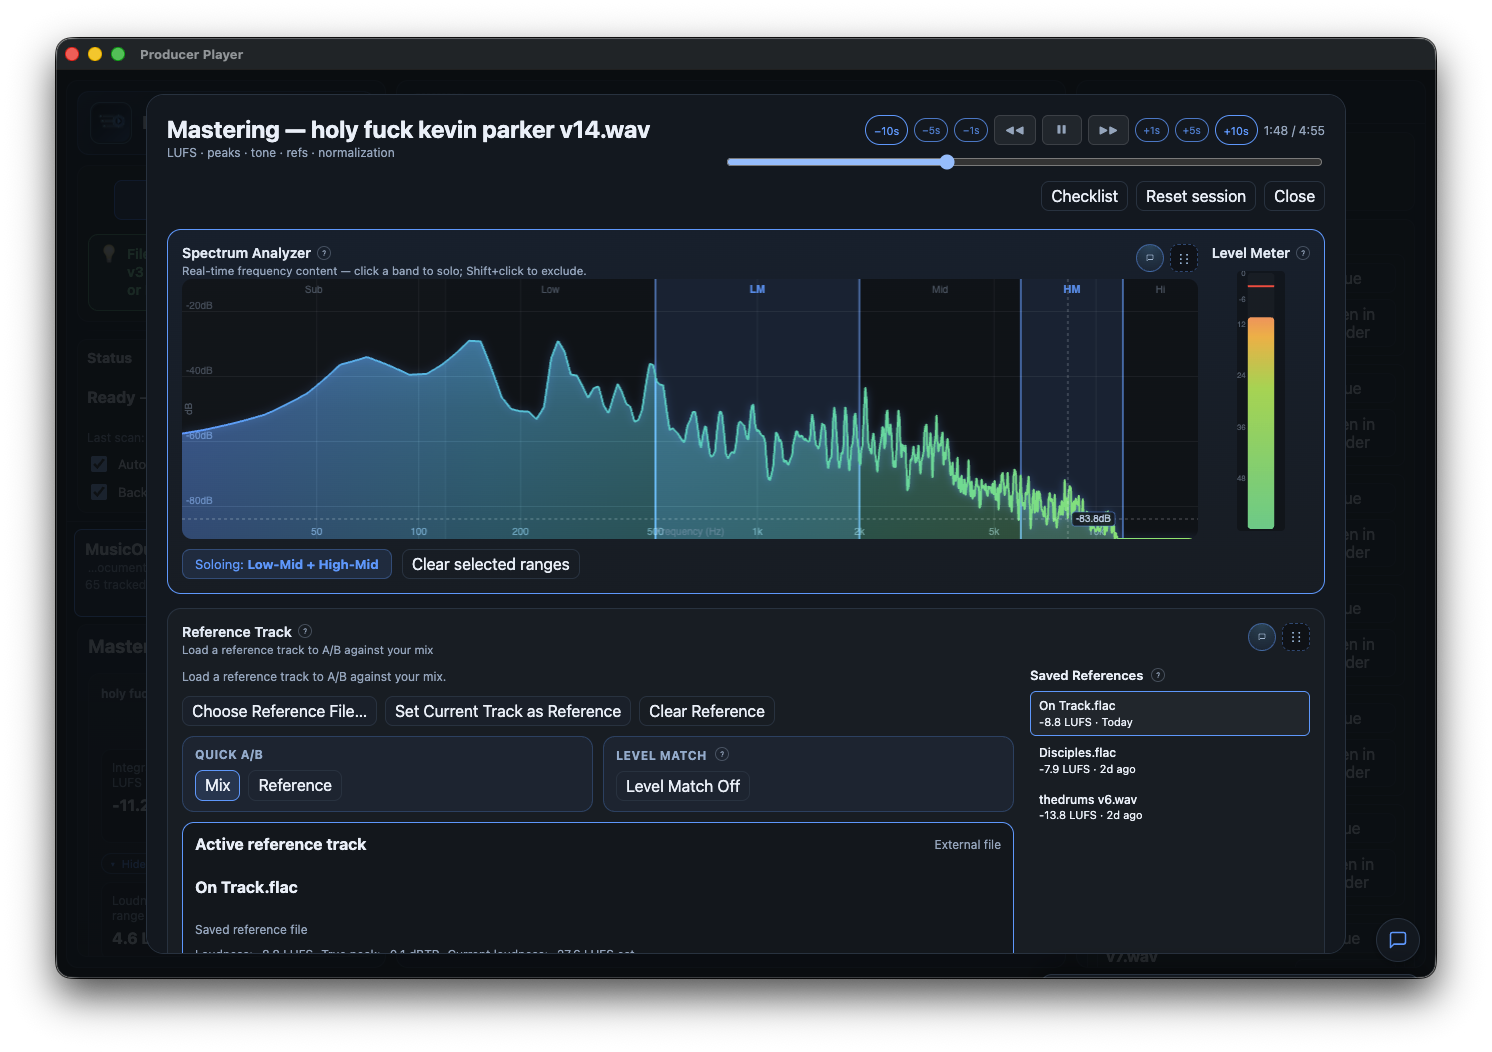The image size is (1492, 1052).
Task: Click the fast-forward double-arrow icon
Action: (x=1108, y=130)
